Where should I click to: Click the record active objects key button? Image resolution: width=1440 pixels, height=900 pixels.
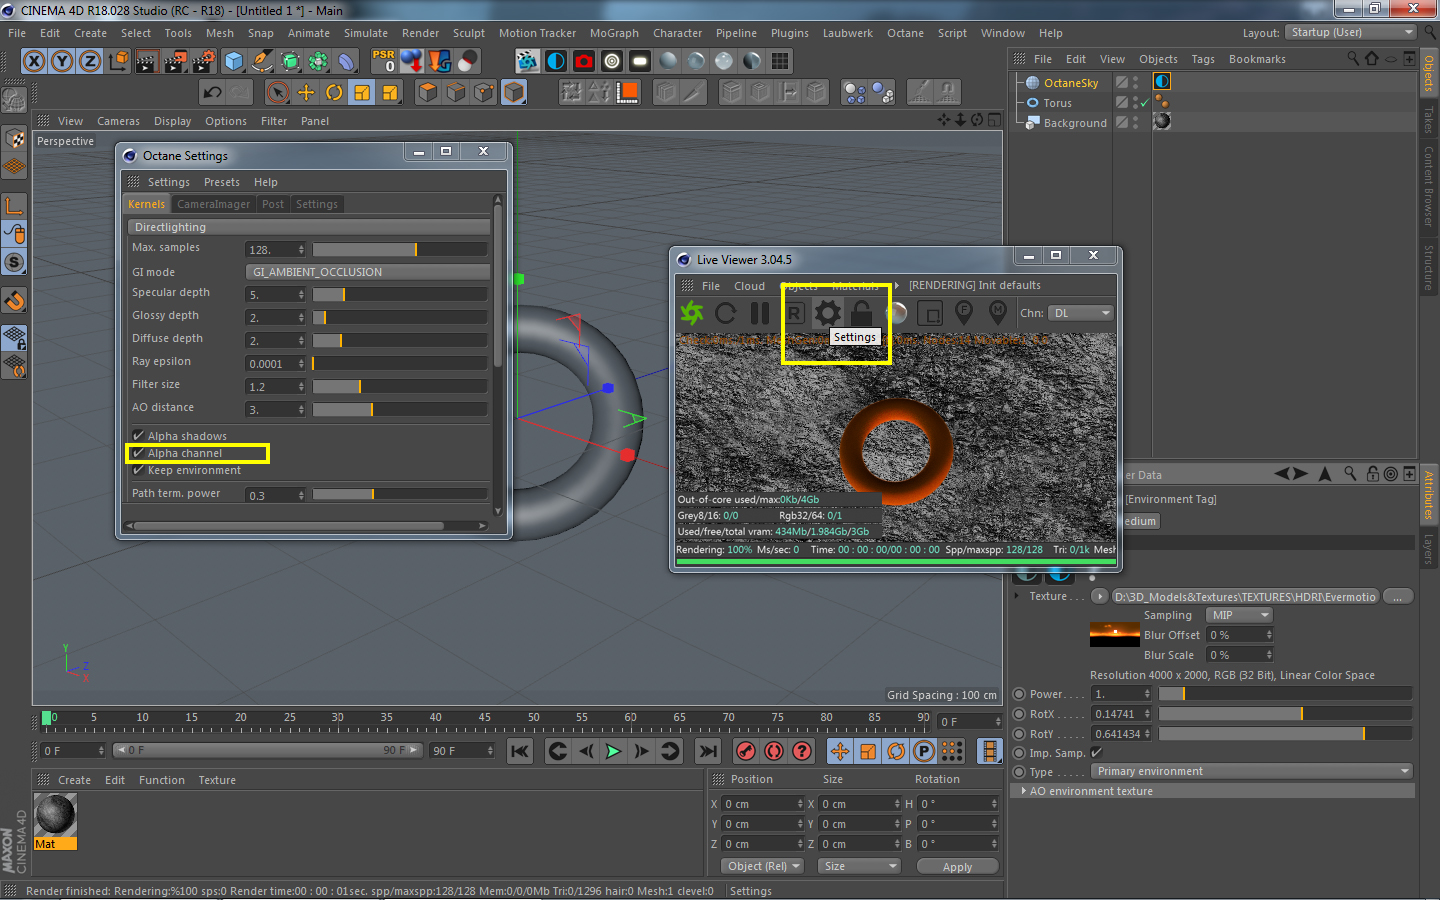tap(746, 751)
